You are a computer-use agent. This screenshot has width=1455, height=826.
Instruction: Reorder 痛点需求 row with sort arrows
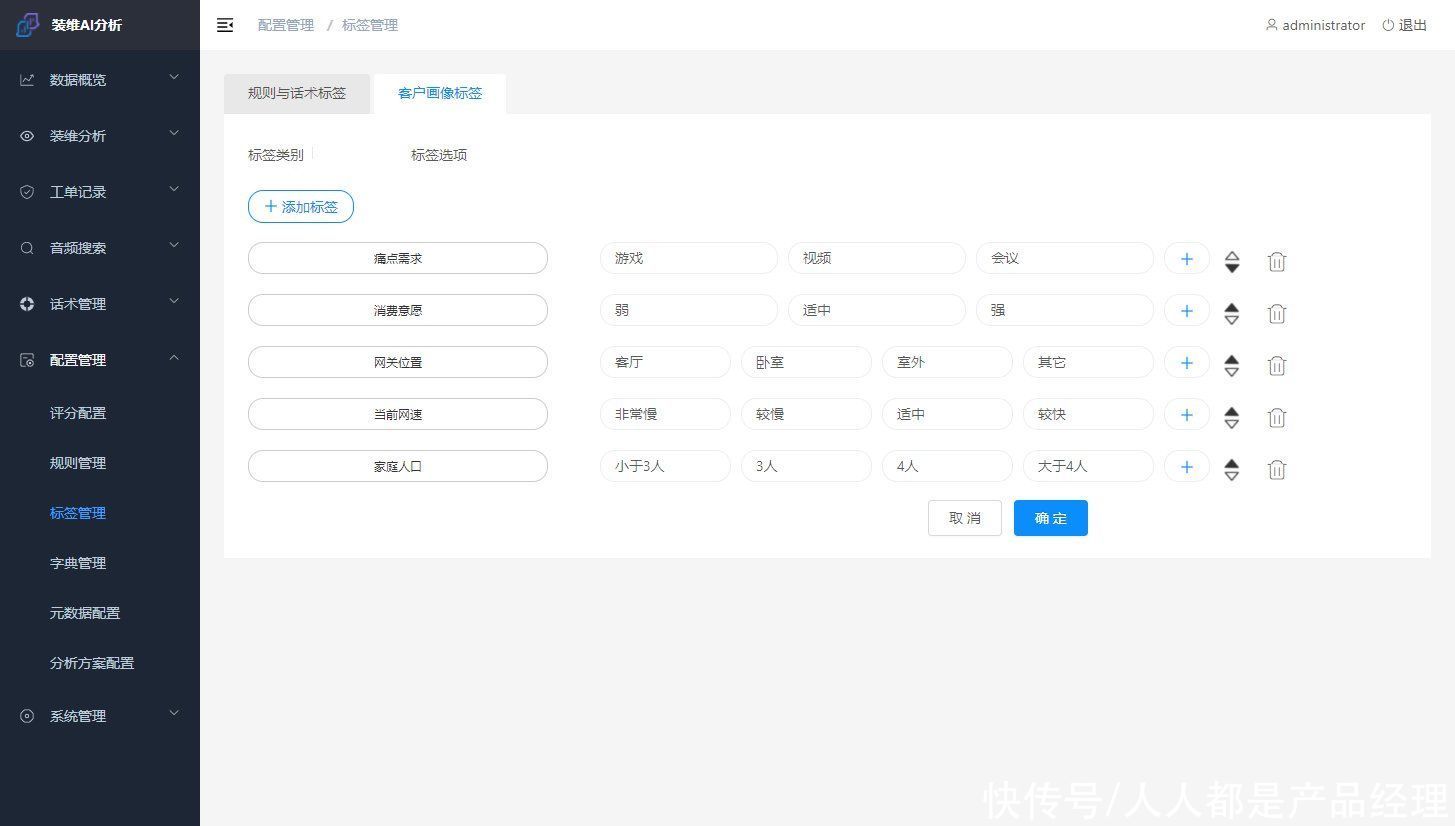click(1232, 261)
